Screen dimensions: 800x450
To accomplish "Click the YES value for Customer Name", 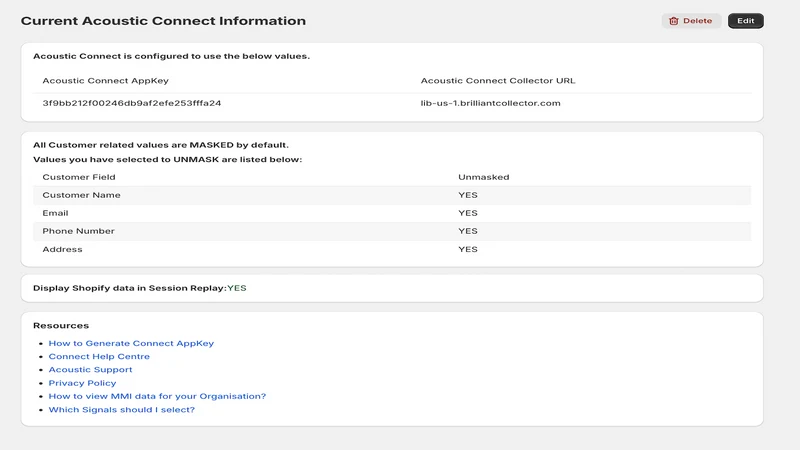I will (x=468, y=195).
